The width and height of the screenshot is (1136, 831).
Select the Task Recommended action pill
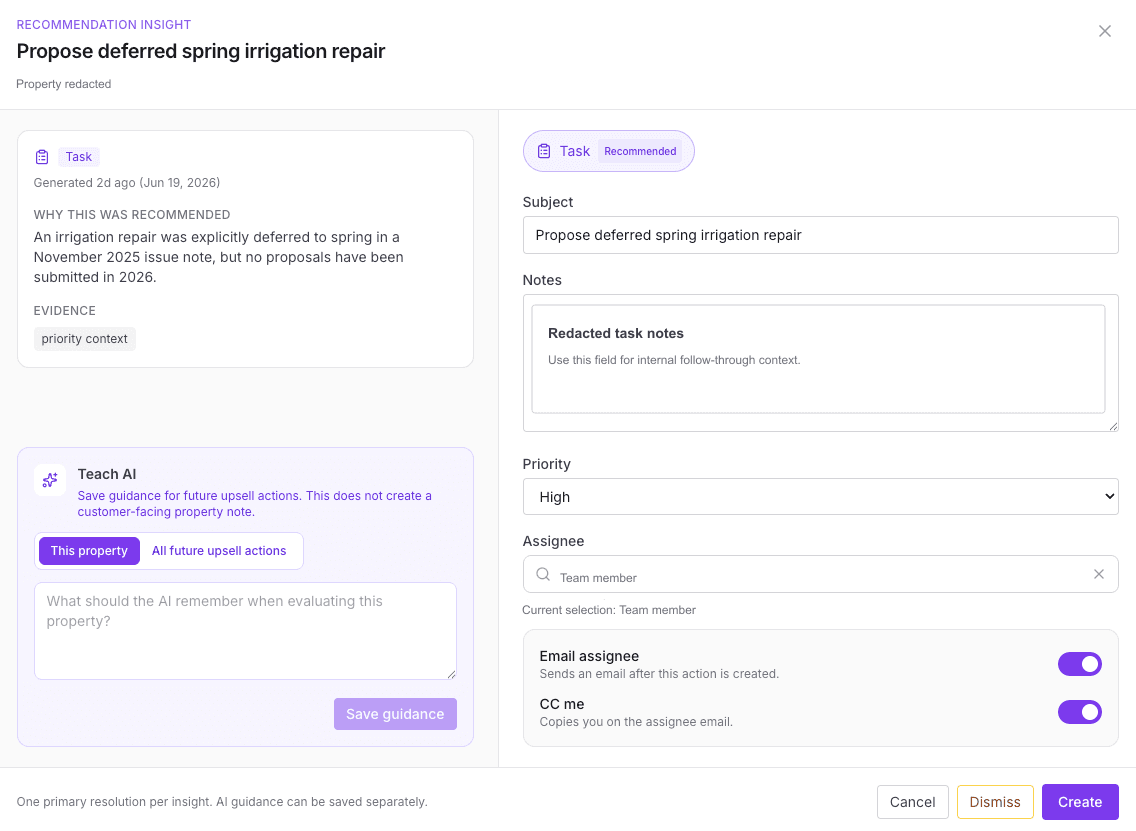[609, 151]
